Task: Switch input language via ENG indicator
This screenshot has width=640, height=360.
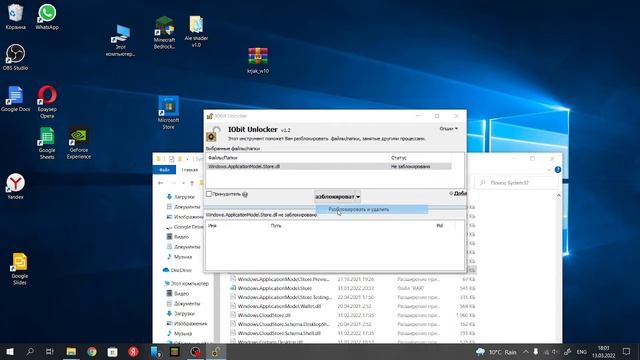Action: [x=581, y=352]
